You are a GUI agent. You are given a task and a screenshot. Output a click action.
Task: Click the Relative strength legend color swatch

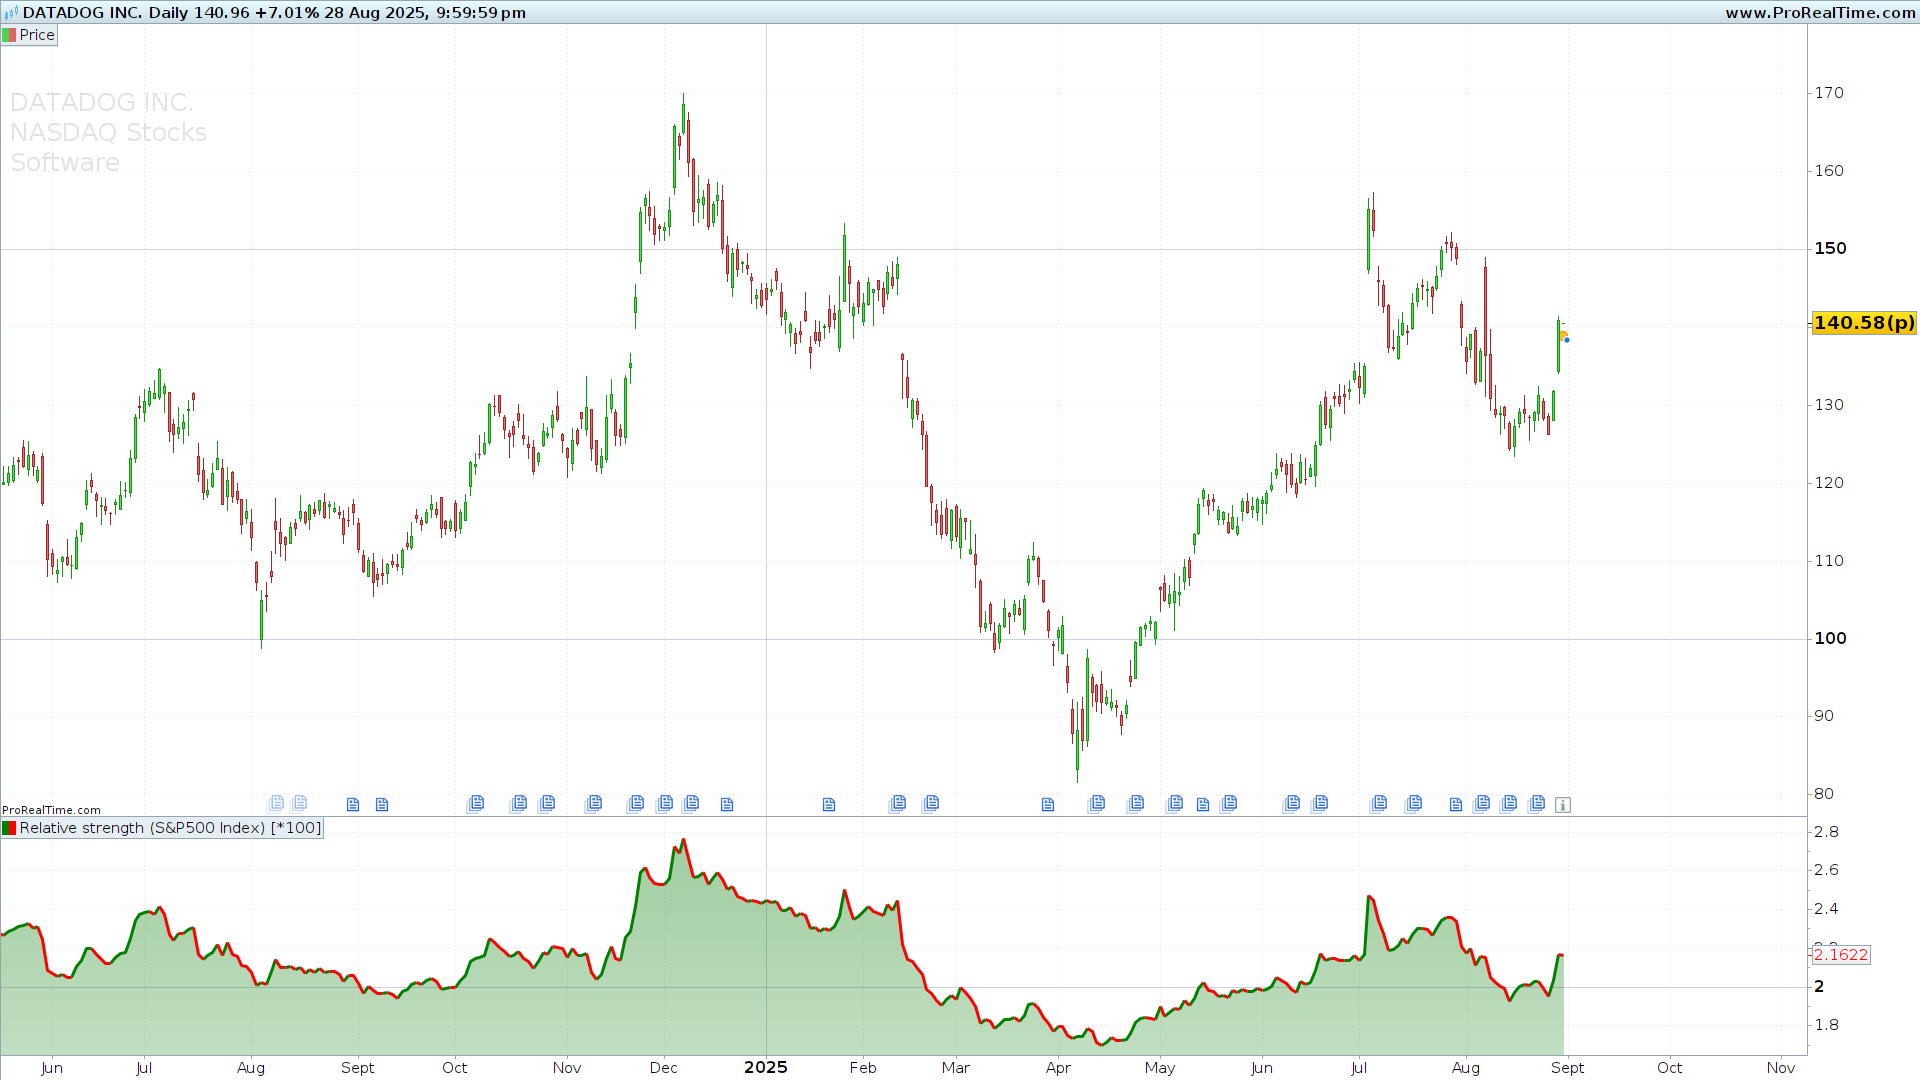[10, 828]
